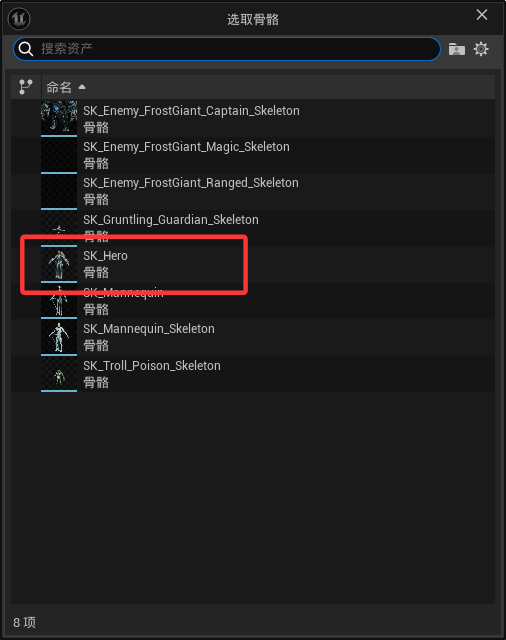Image resolution: width=506 pixels, height=640 pixels.
Task: Open the view settings gear
Action: 481,49
